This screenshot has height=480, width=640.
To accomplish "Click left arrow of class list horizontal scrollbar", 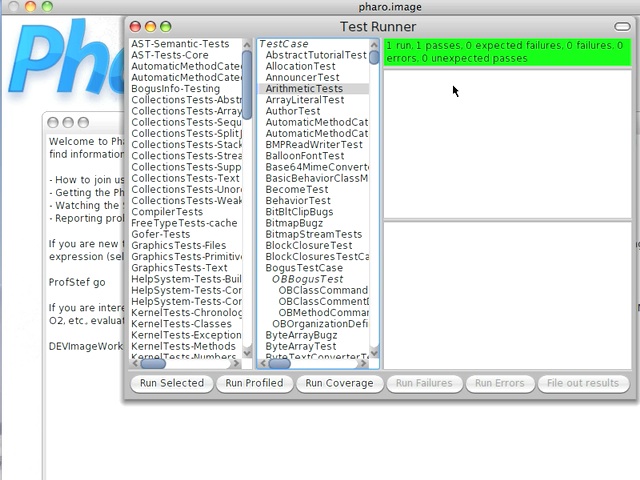I will [x=263, y=363].
